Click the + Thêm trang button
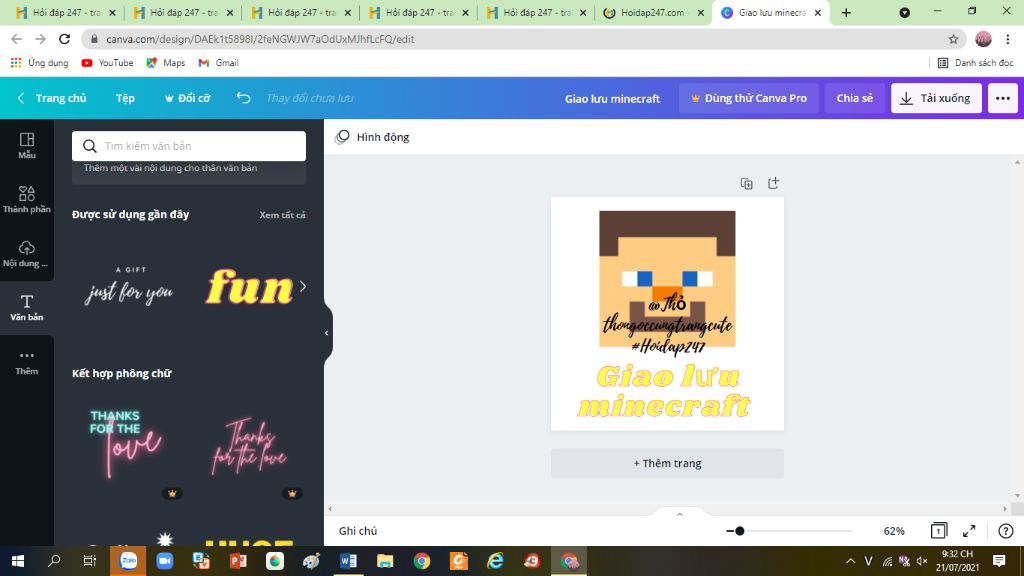This screenshot has width=1024, height=576. 667,463
